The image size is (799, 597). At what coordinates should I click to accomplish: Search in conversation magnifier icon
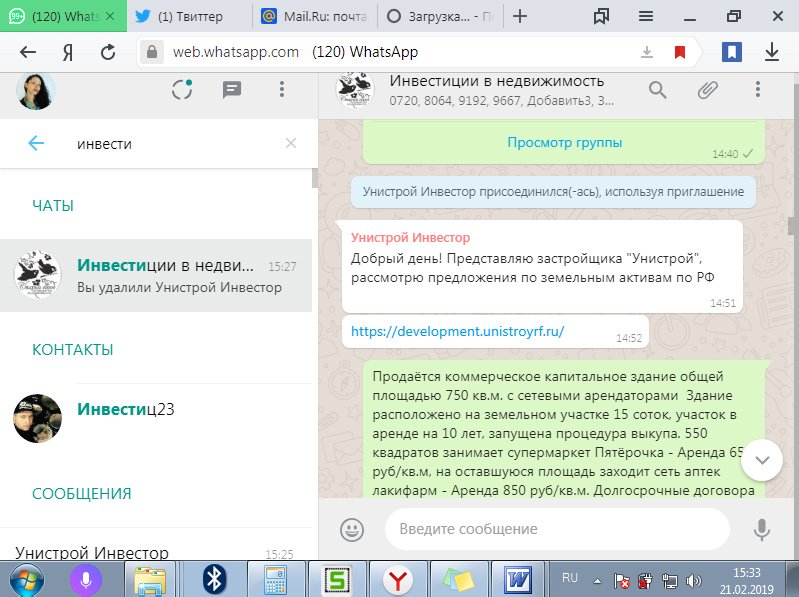[x=657, y=90]
